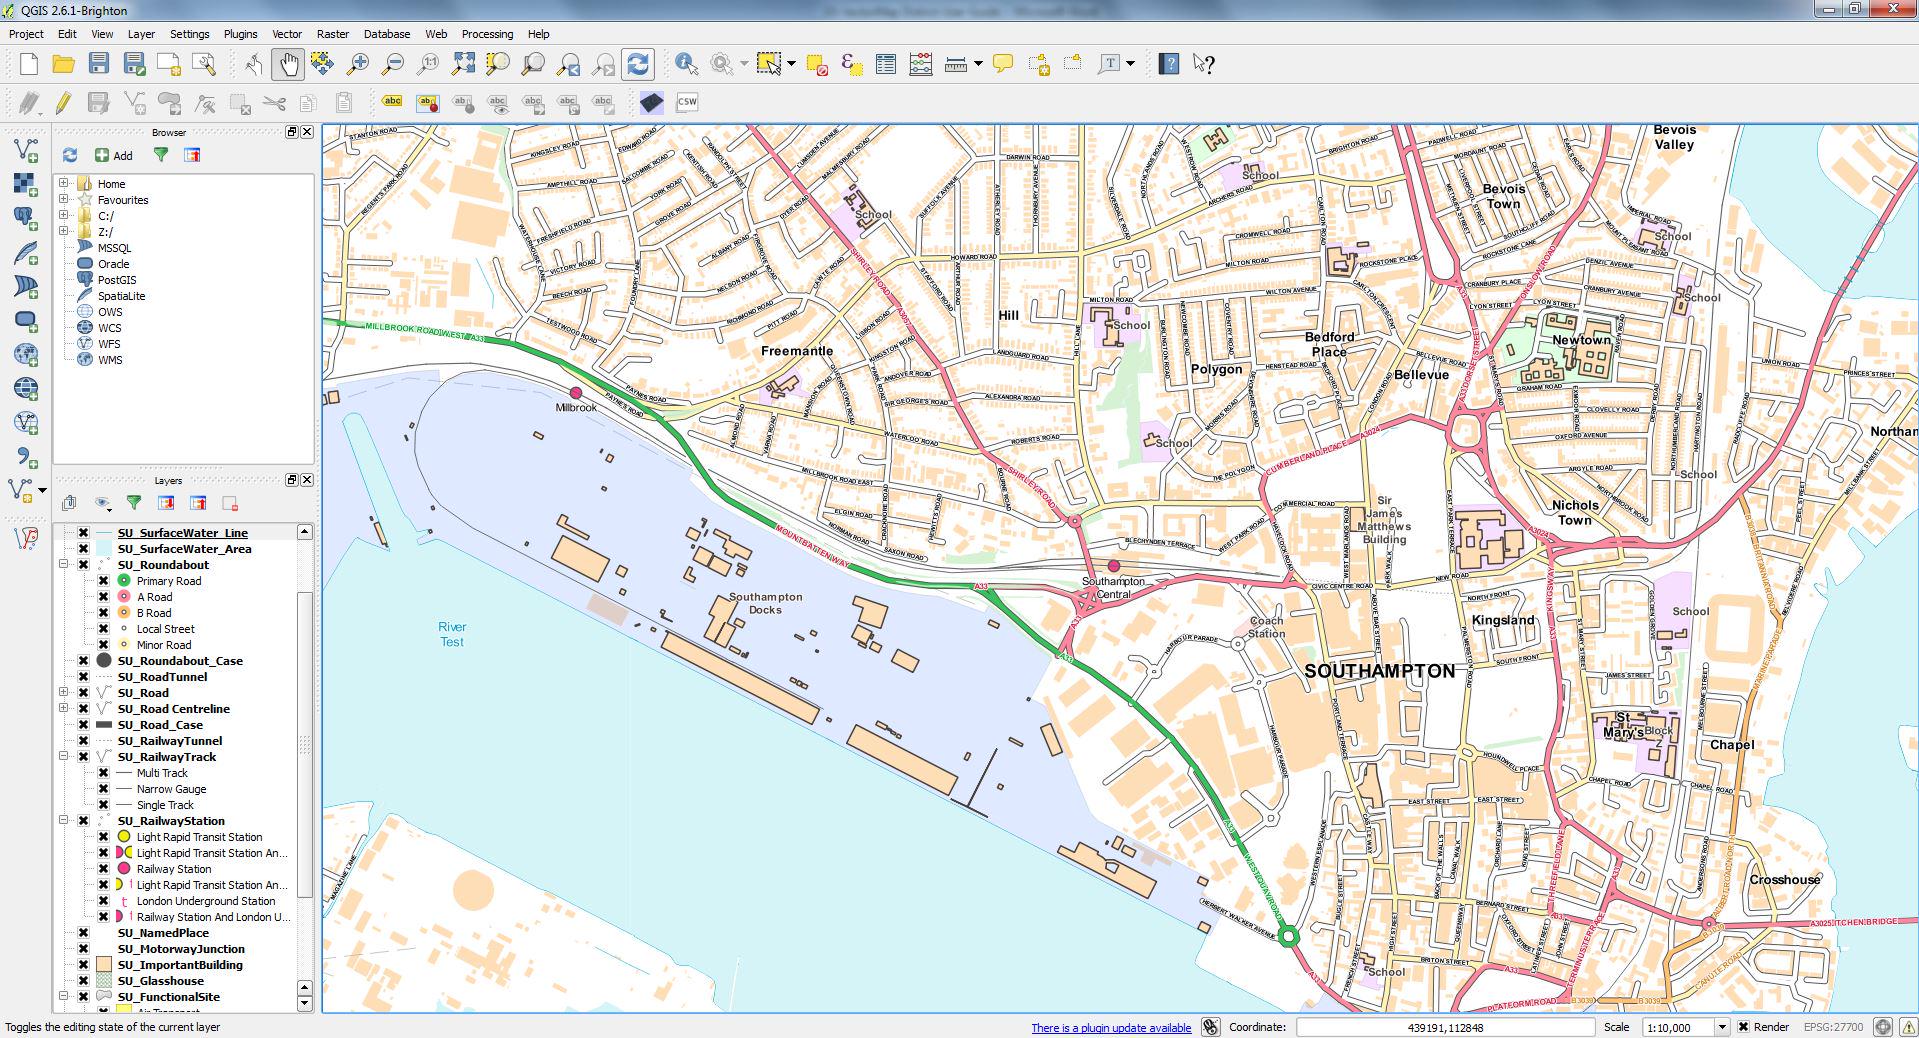Open the Select Features tool dropdown arrow
1919x1038 pixels.
pos(791,64)
